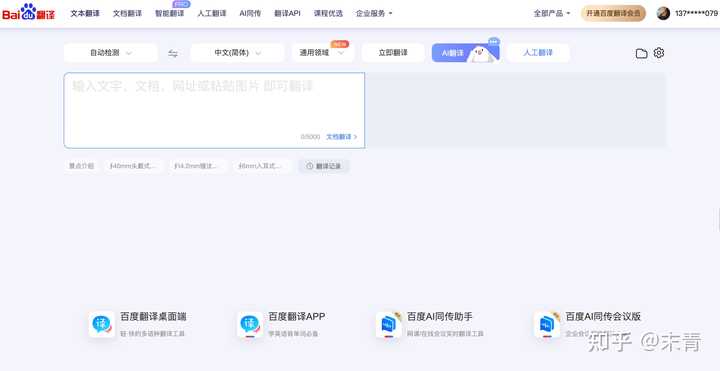Expand the 通用领域 domain dropdown
The width and height of the screenshot is (720, 371).
[x=323, y=53]
